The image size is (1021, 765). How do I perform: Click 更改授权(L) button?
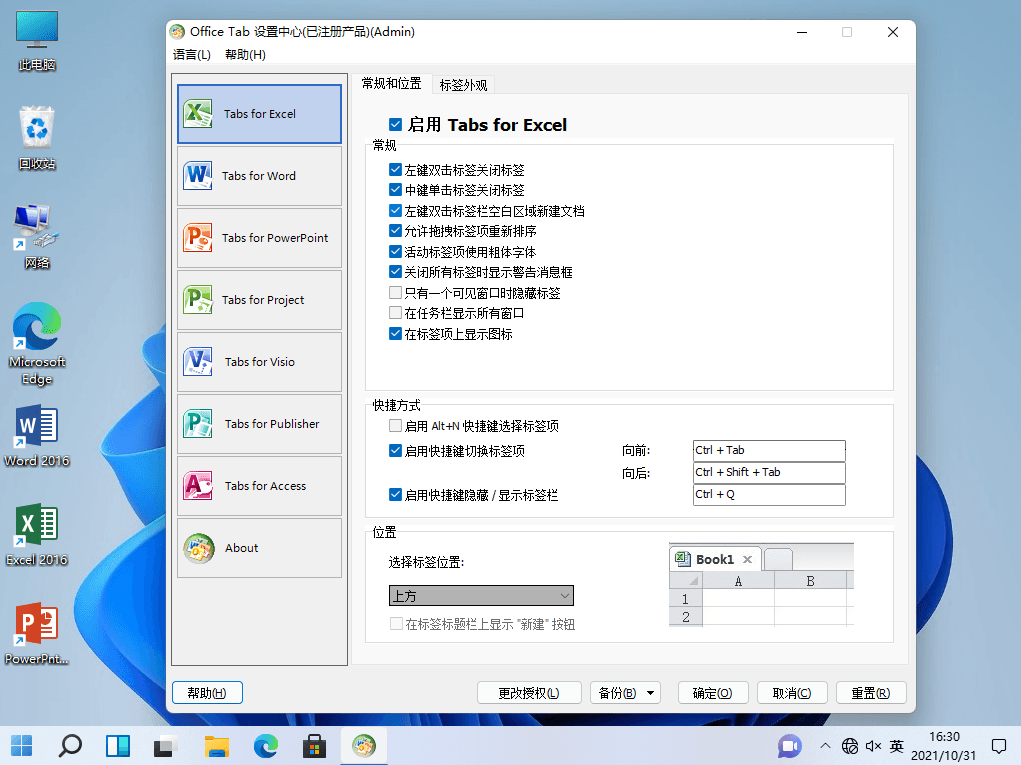(x=529, y=693)
